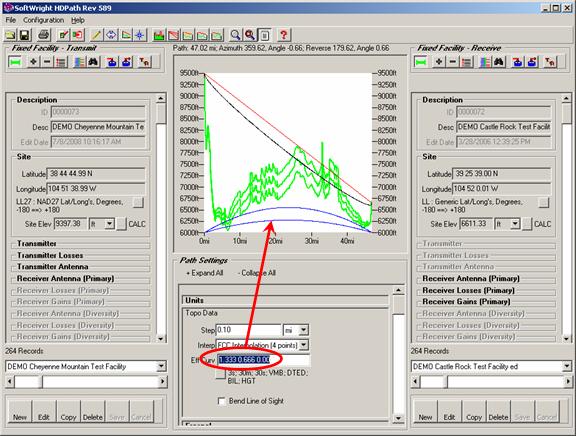
Task: Click the binoculars icon in Transmit toolbar
Action: coord(93,62)
